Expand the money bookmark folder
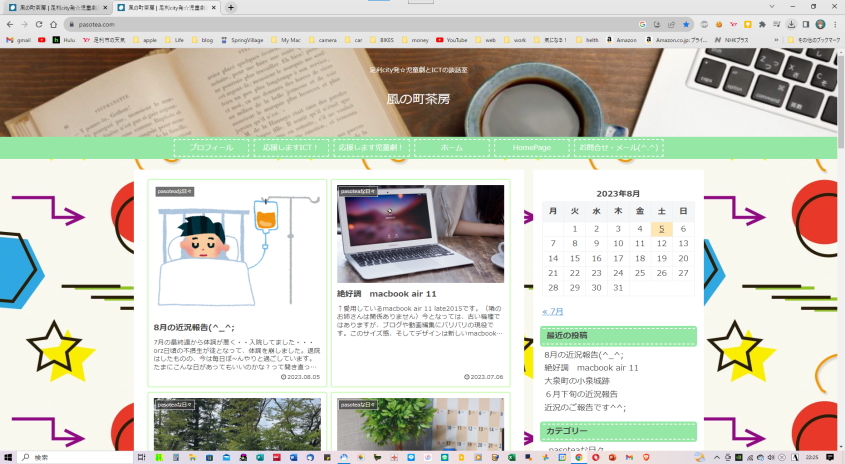 (x=416, y=40)
